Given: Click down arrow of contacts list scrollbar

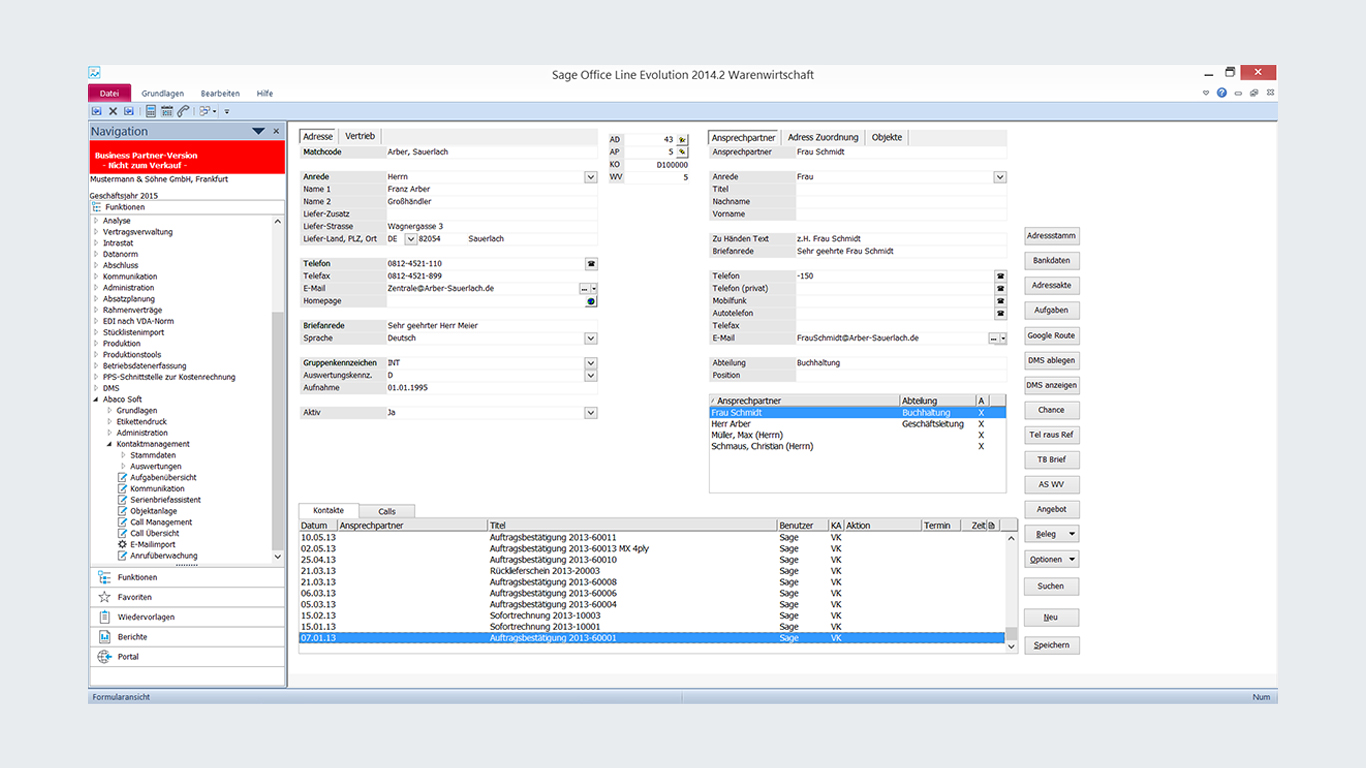Looking at the screenshot, I should tap(1011, 647).
